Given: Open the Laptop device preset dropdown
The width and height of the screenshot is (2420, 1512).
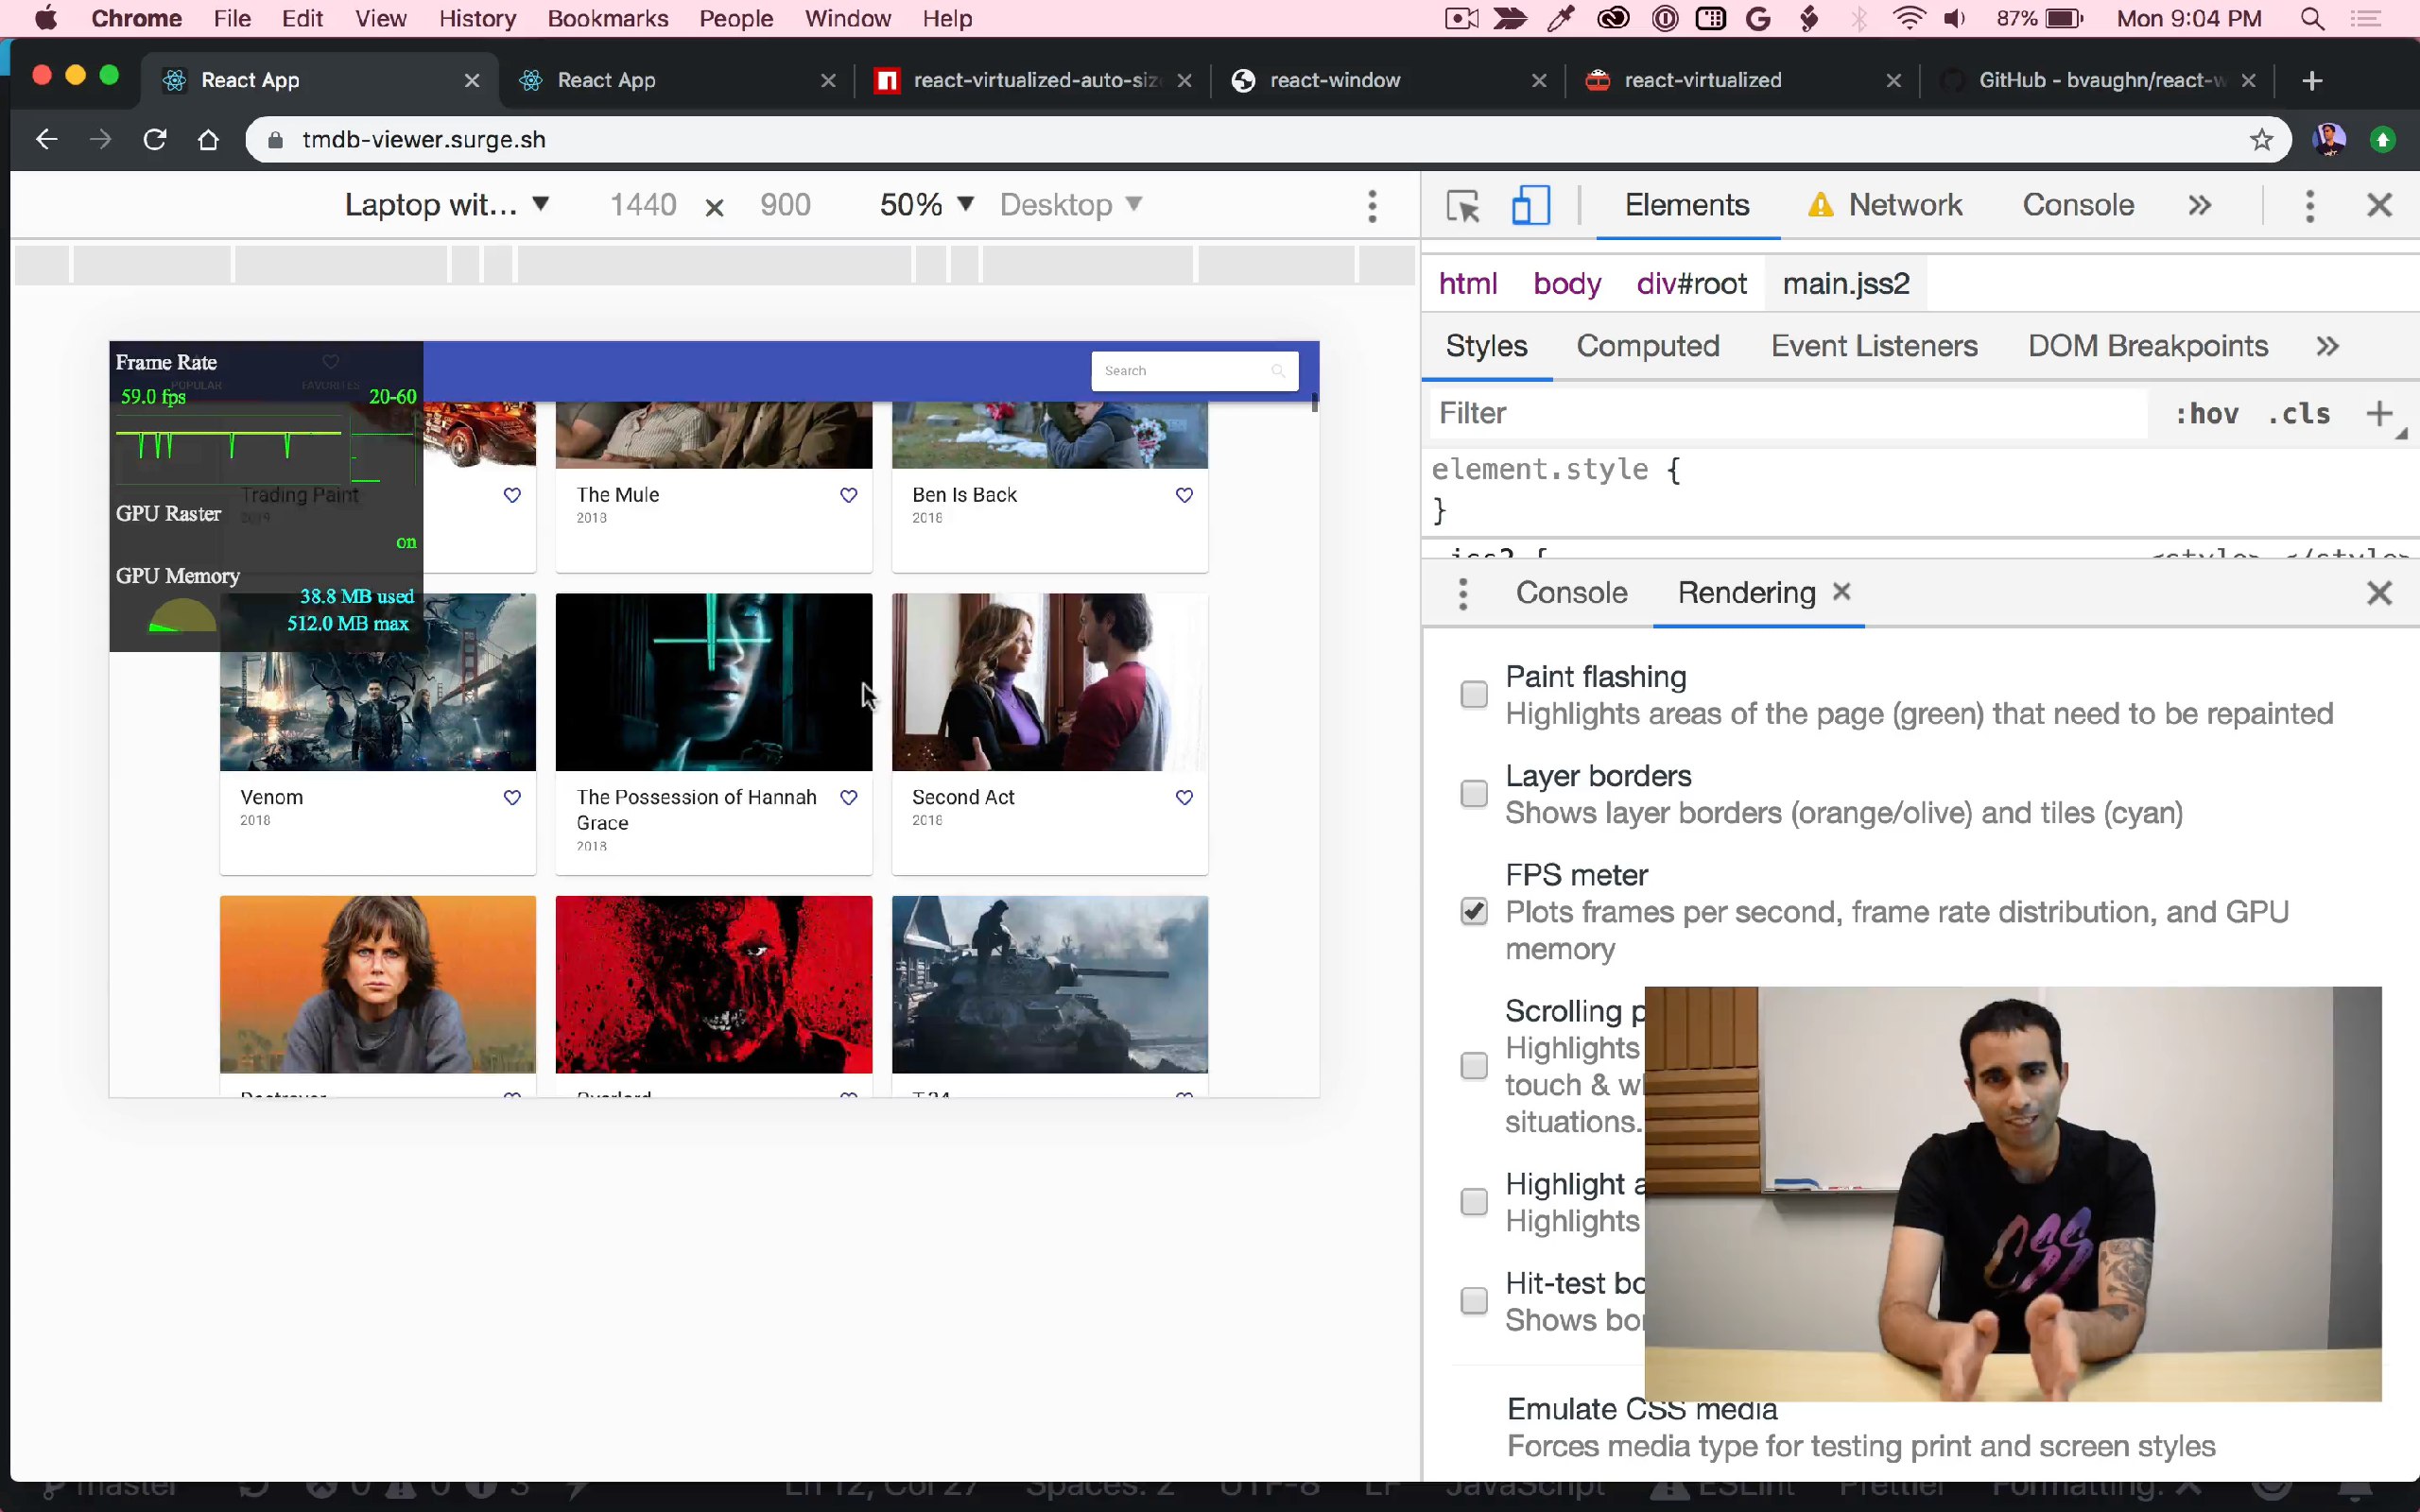Looking at the screenshot, I should pyautogui.click(x=446, y=205).
